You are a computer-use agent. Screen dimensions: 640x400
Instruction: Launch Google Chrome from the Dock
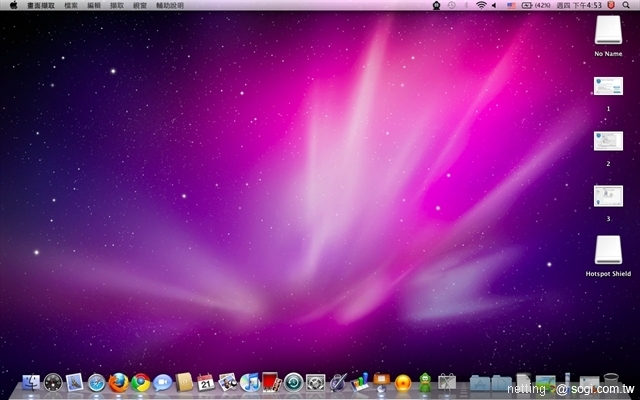141,382
